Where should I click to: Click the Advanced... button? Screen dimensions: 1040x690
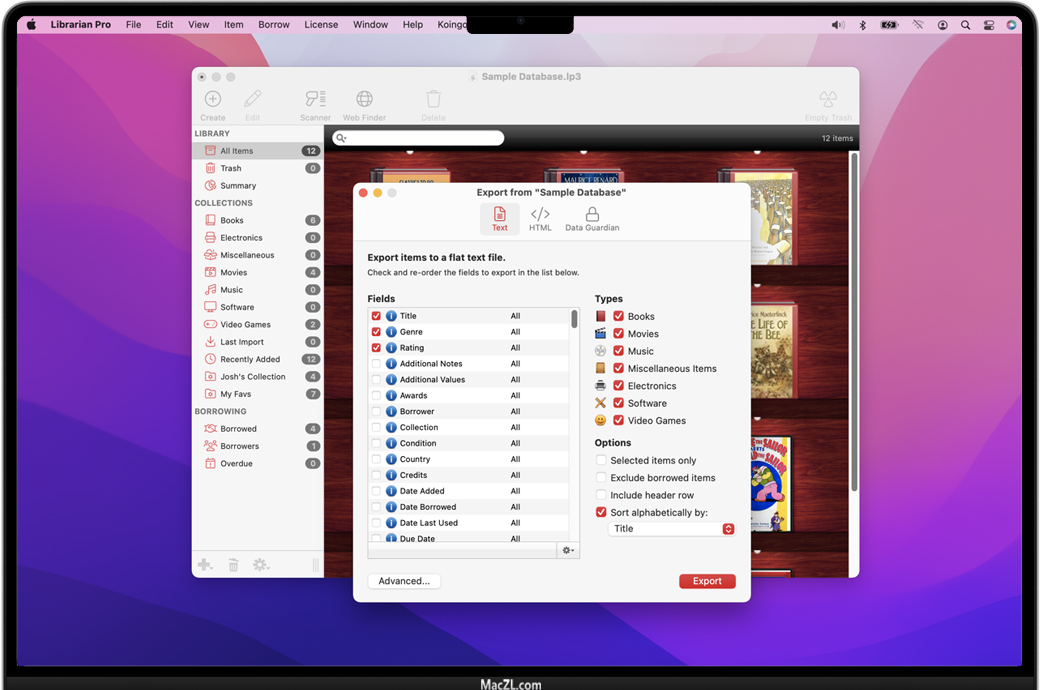point(404,581)
